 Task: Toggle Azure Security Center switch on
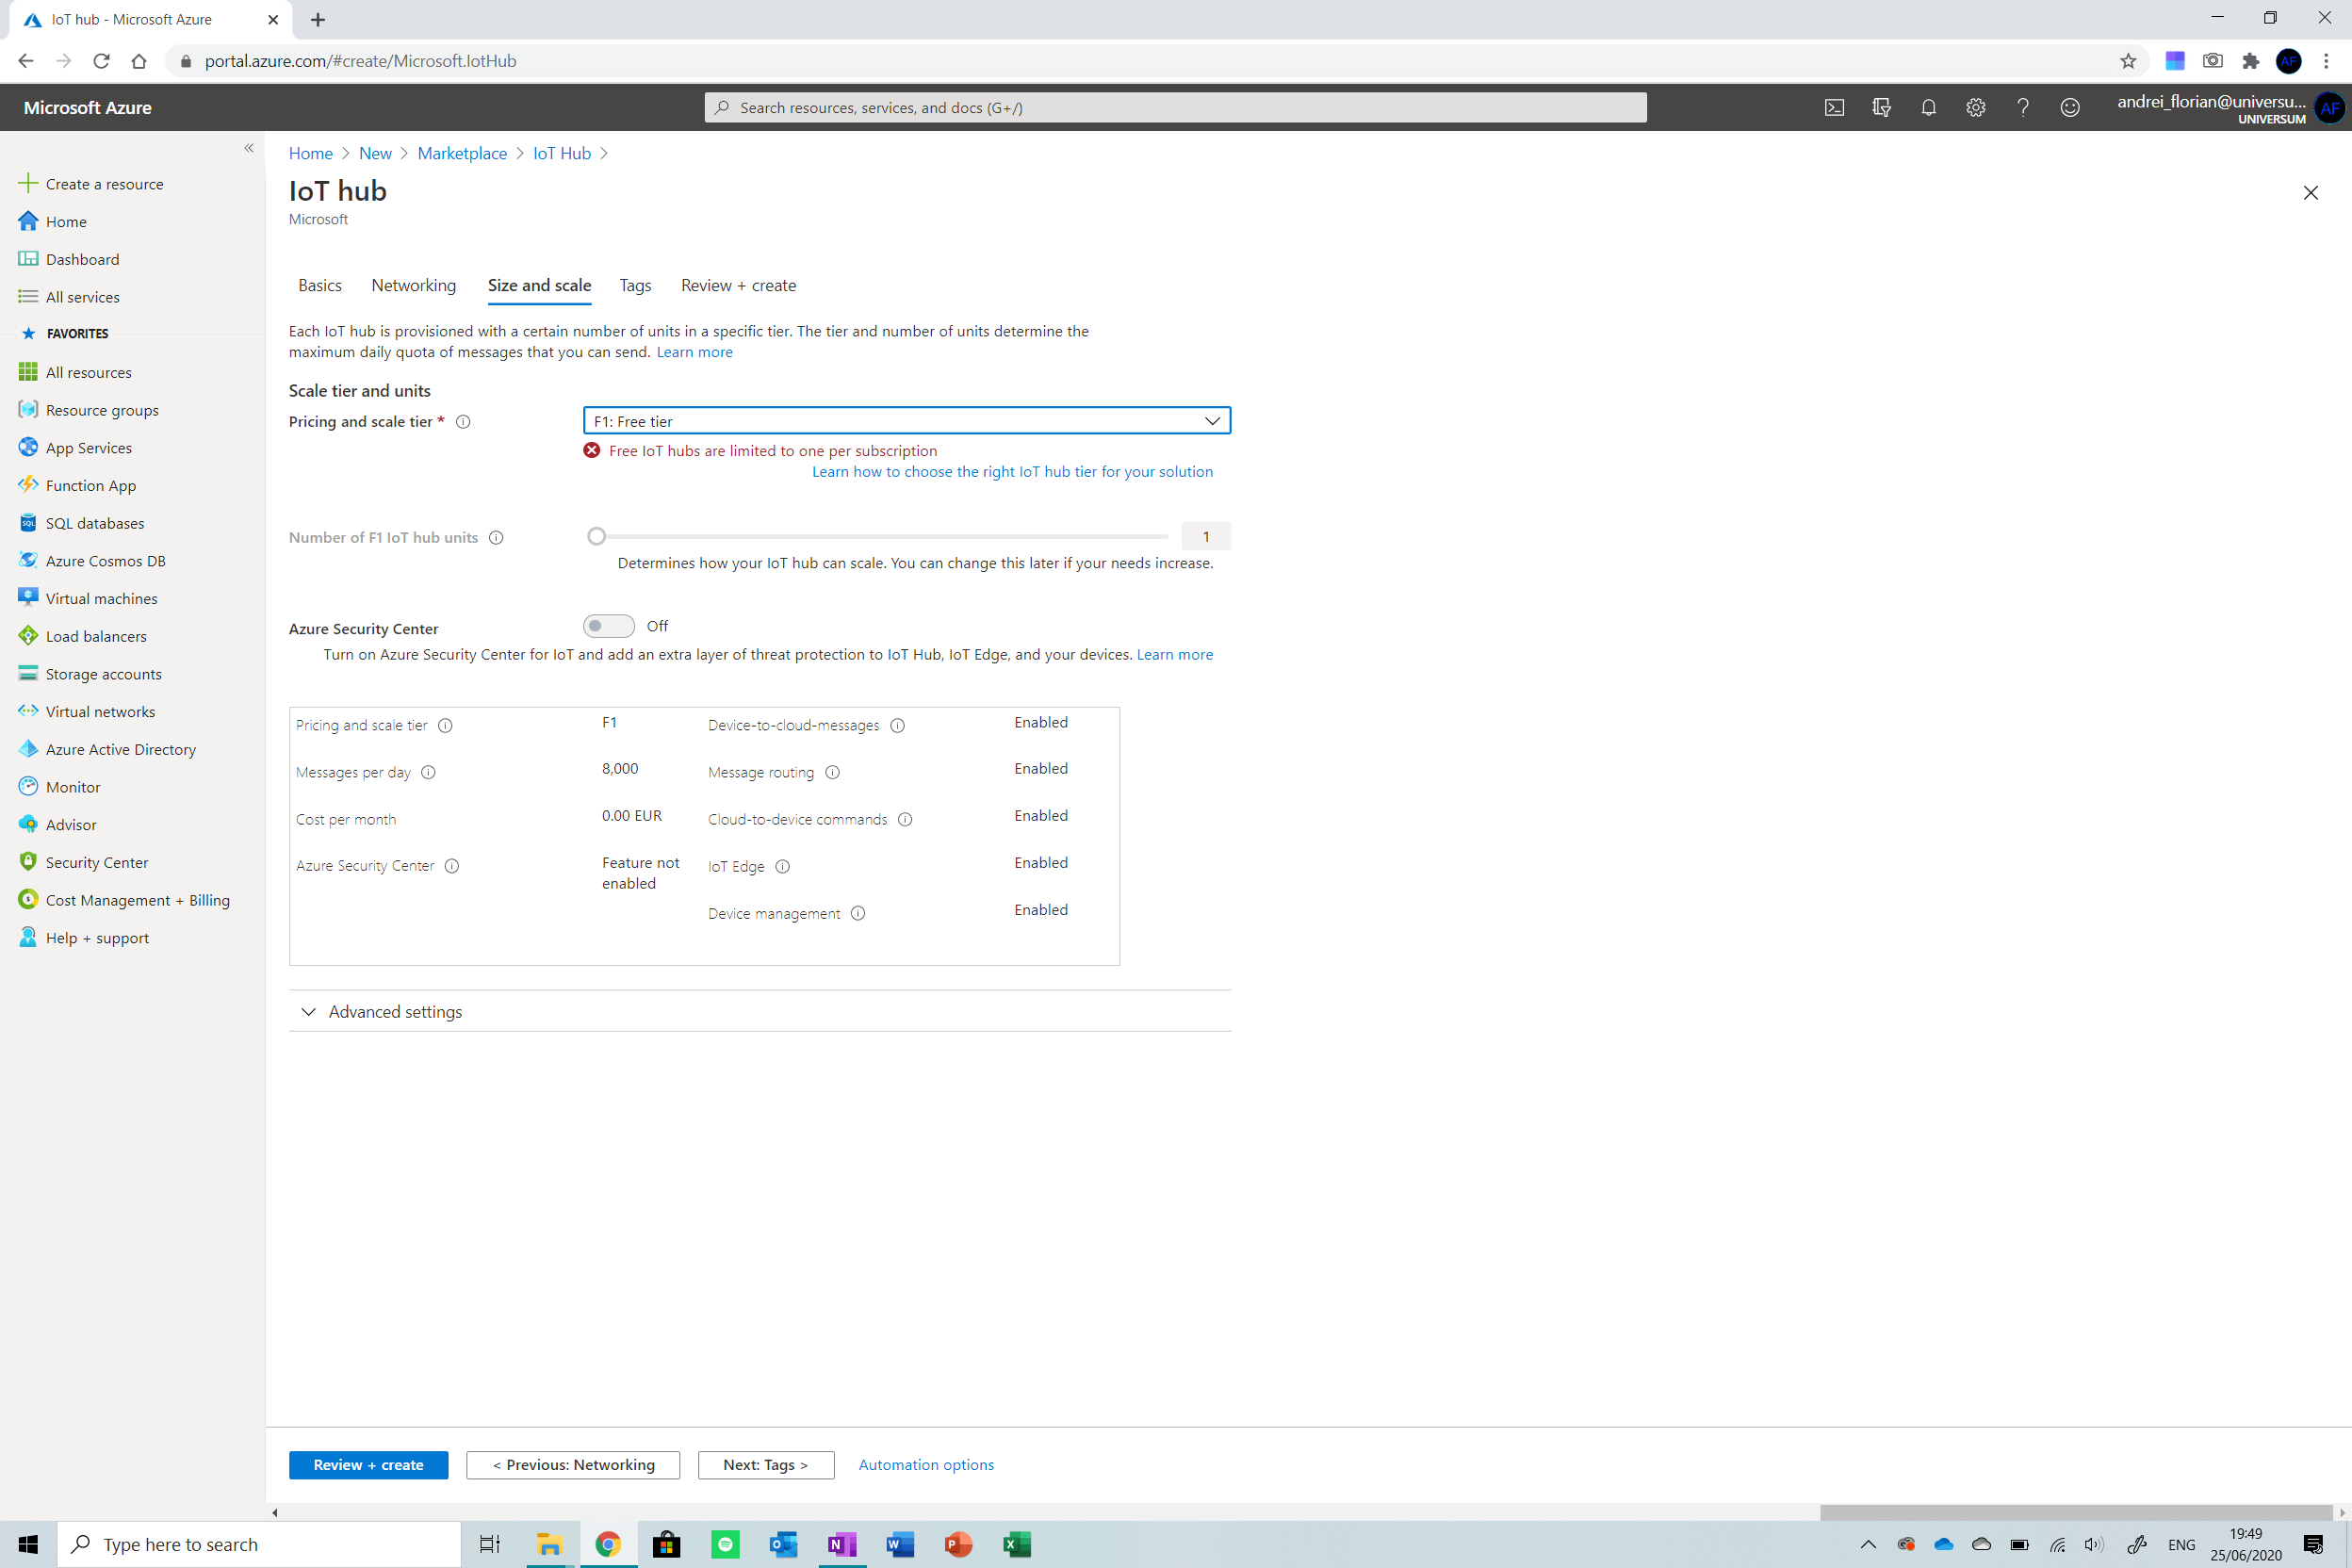pos(608,626)
